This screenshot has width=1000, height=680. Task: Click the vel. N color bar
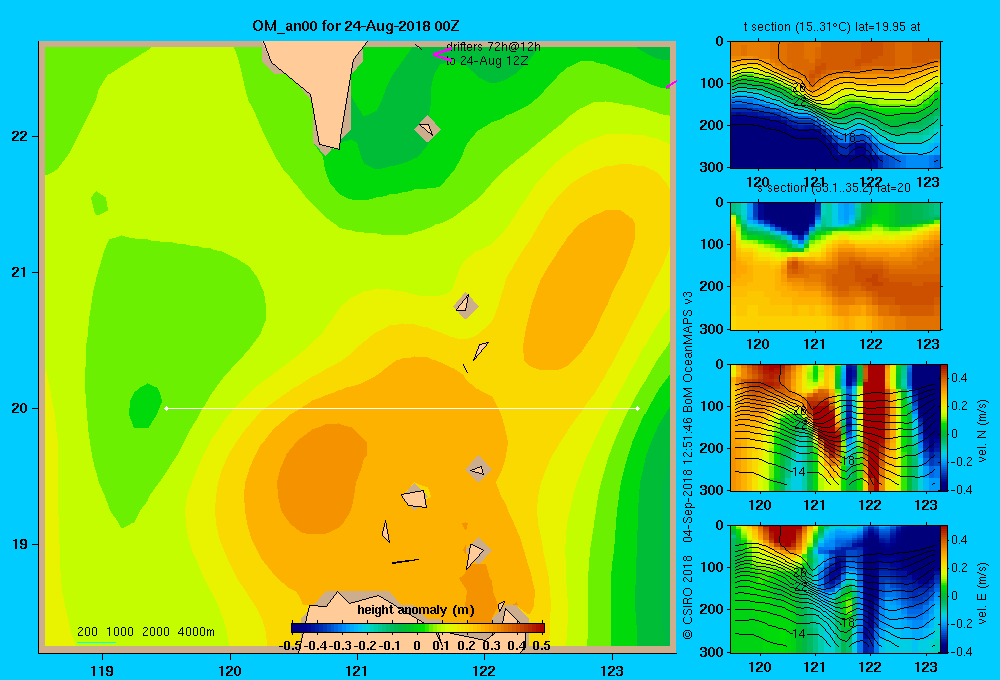(x=945, y=427)
